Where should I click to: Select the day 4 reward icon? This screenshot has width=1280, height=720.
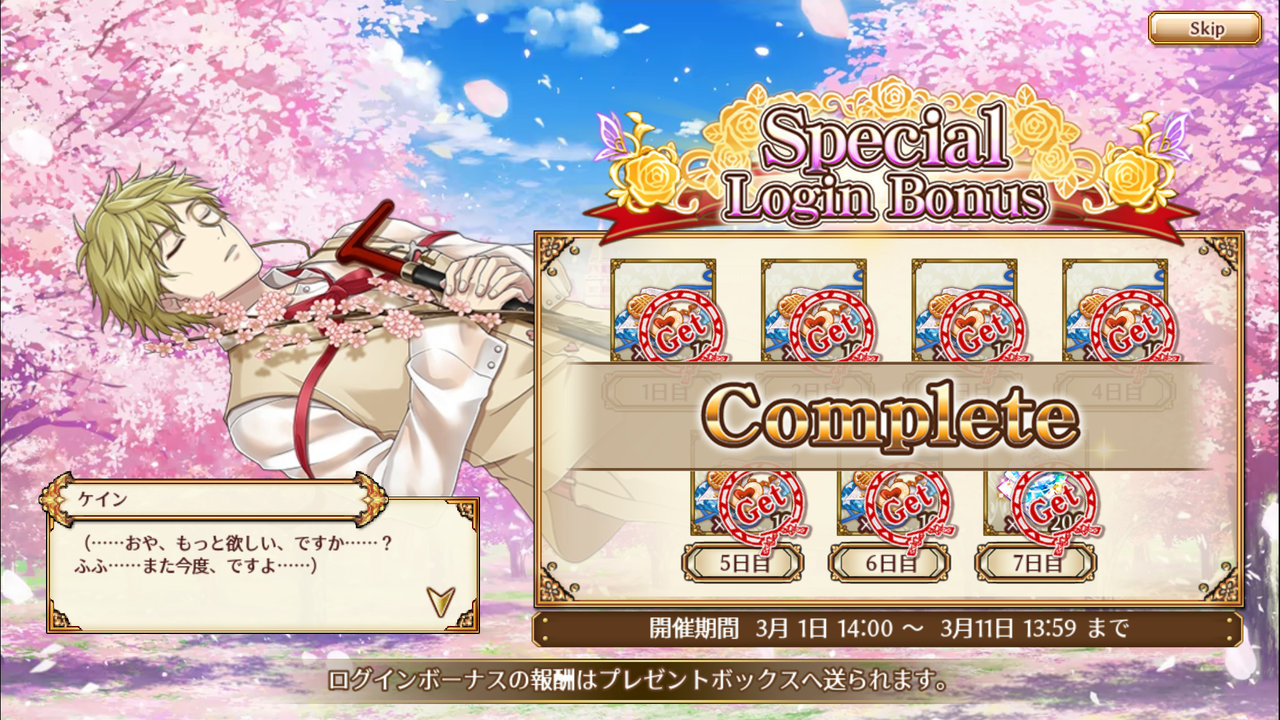click(1114, 311)
